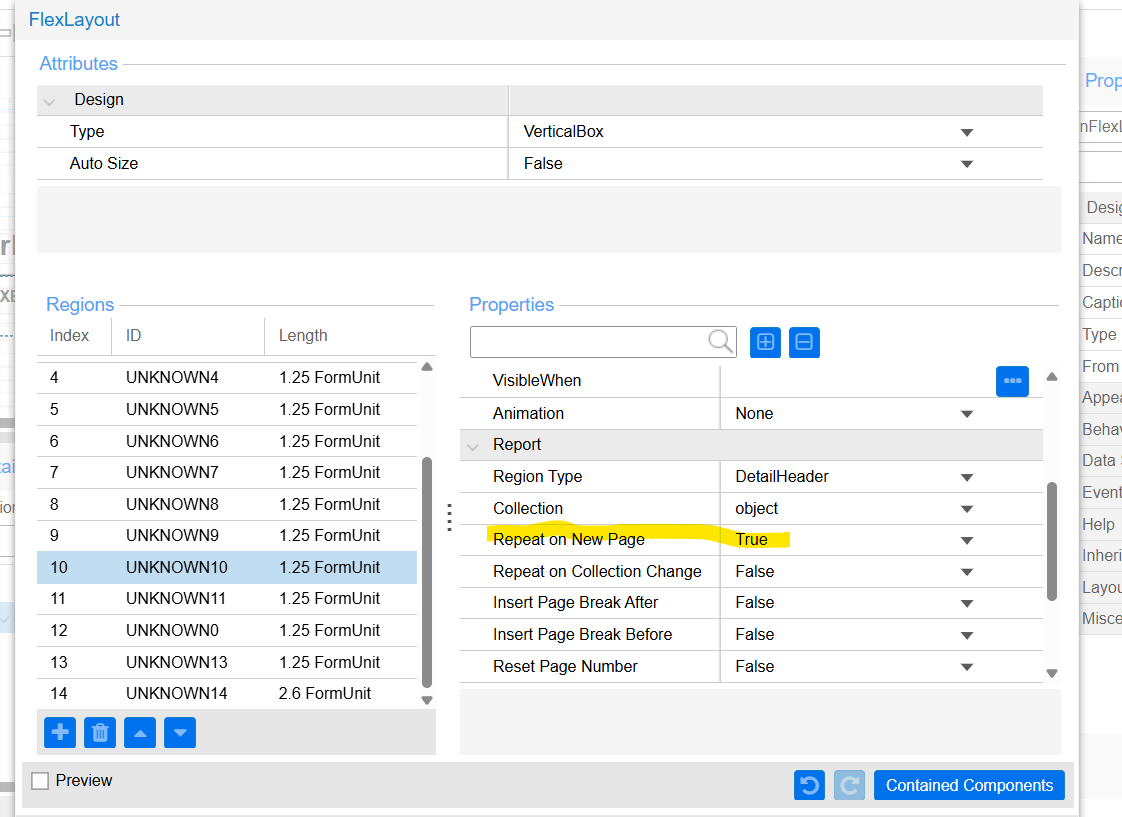Click the Help category in right panel

[x=1098, y=524]
